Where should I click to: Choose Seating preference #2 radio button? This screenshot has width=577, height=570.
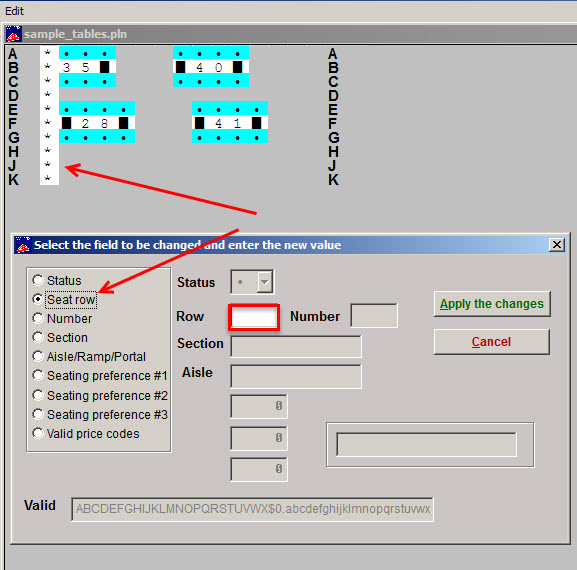pyautogui.click(x=100, y=395)
